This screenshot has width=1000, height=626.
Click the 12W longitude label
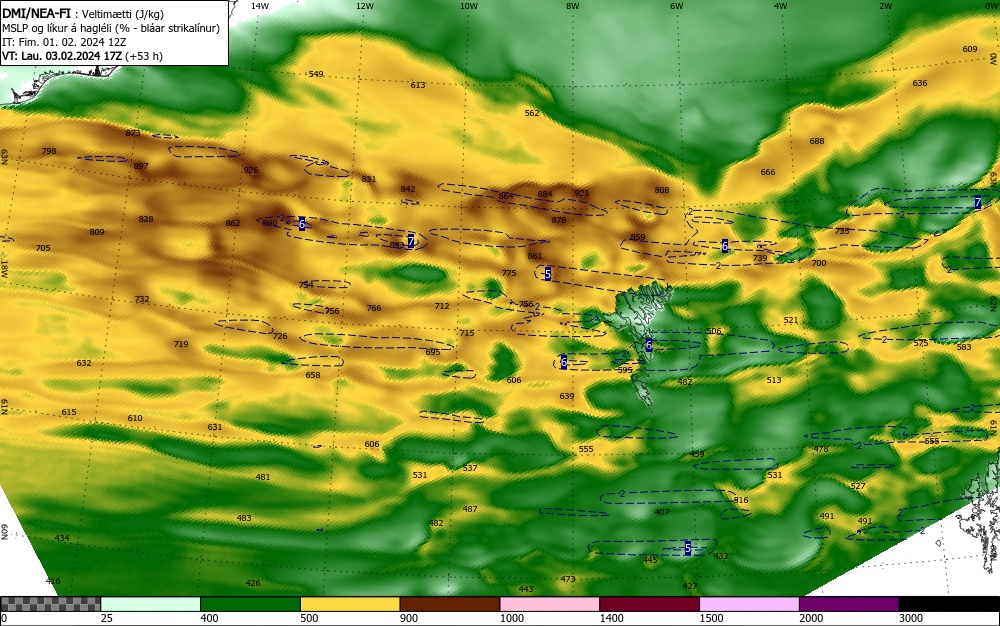point(365,6)
